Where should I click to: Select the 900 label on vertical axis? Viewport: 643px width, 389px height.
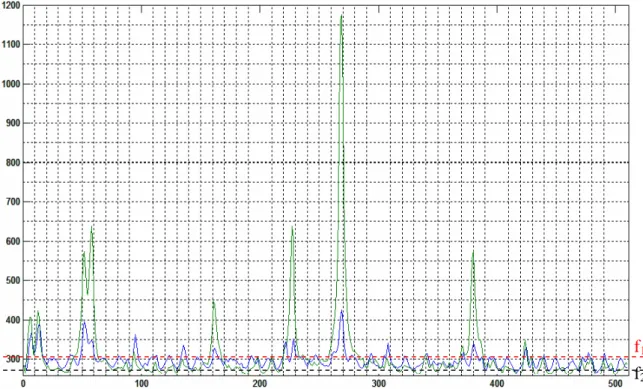(13, 123)
